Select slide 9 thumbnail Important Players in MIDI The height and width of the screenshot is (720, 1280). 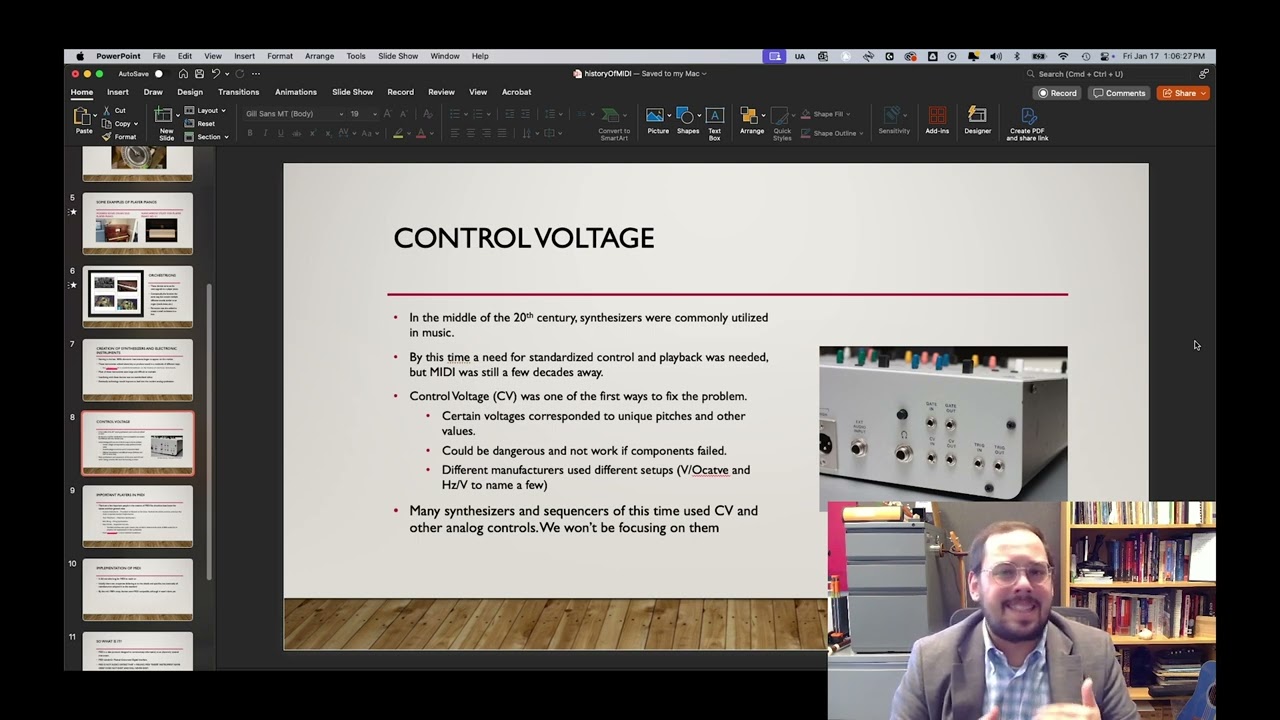137,516
